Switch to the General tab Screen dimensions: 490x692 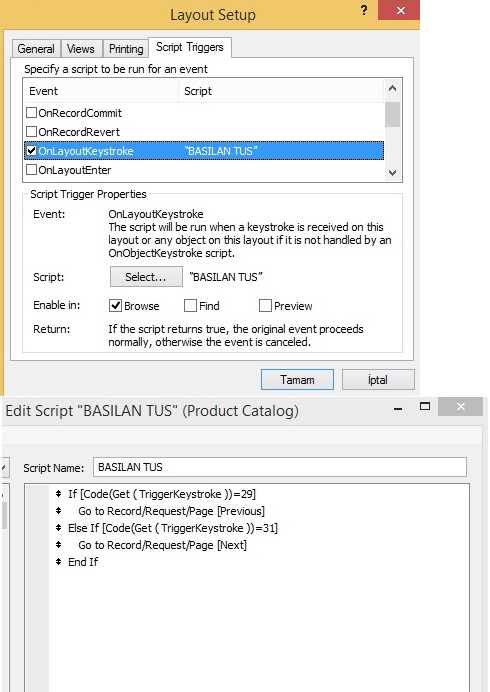[36, 49]
